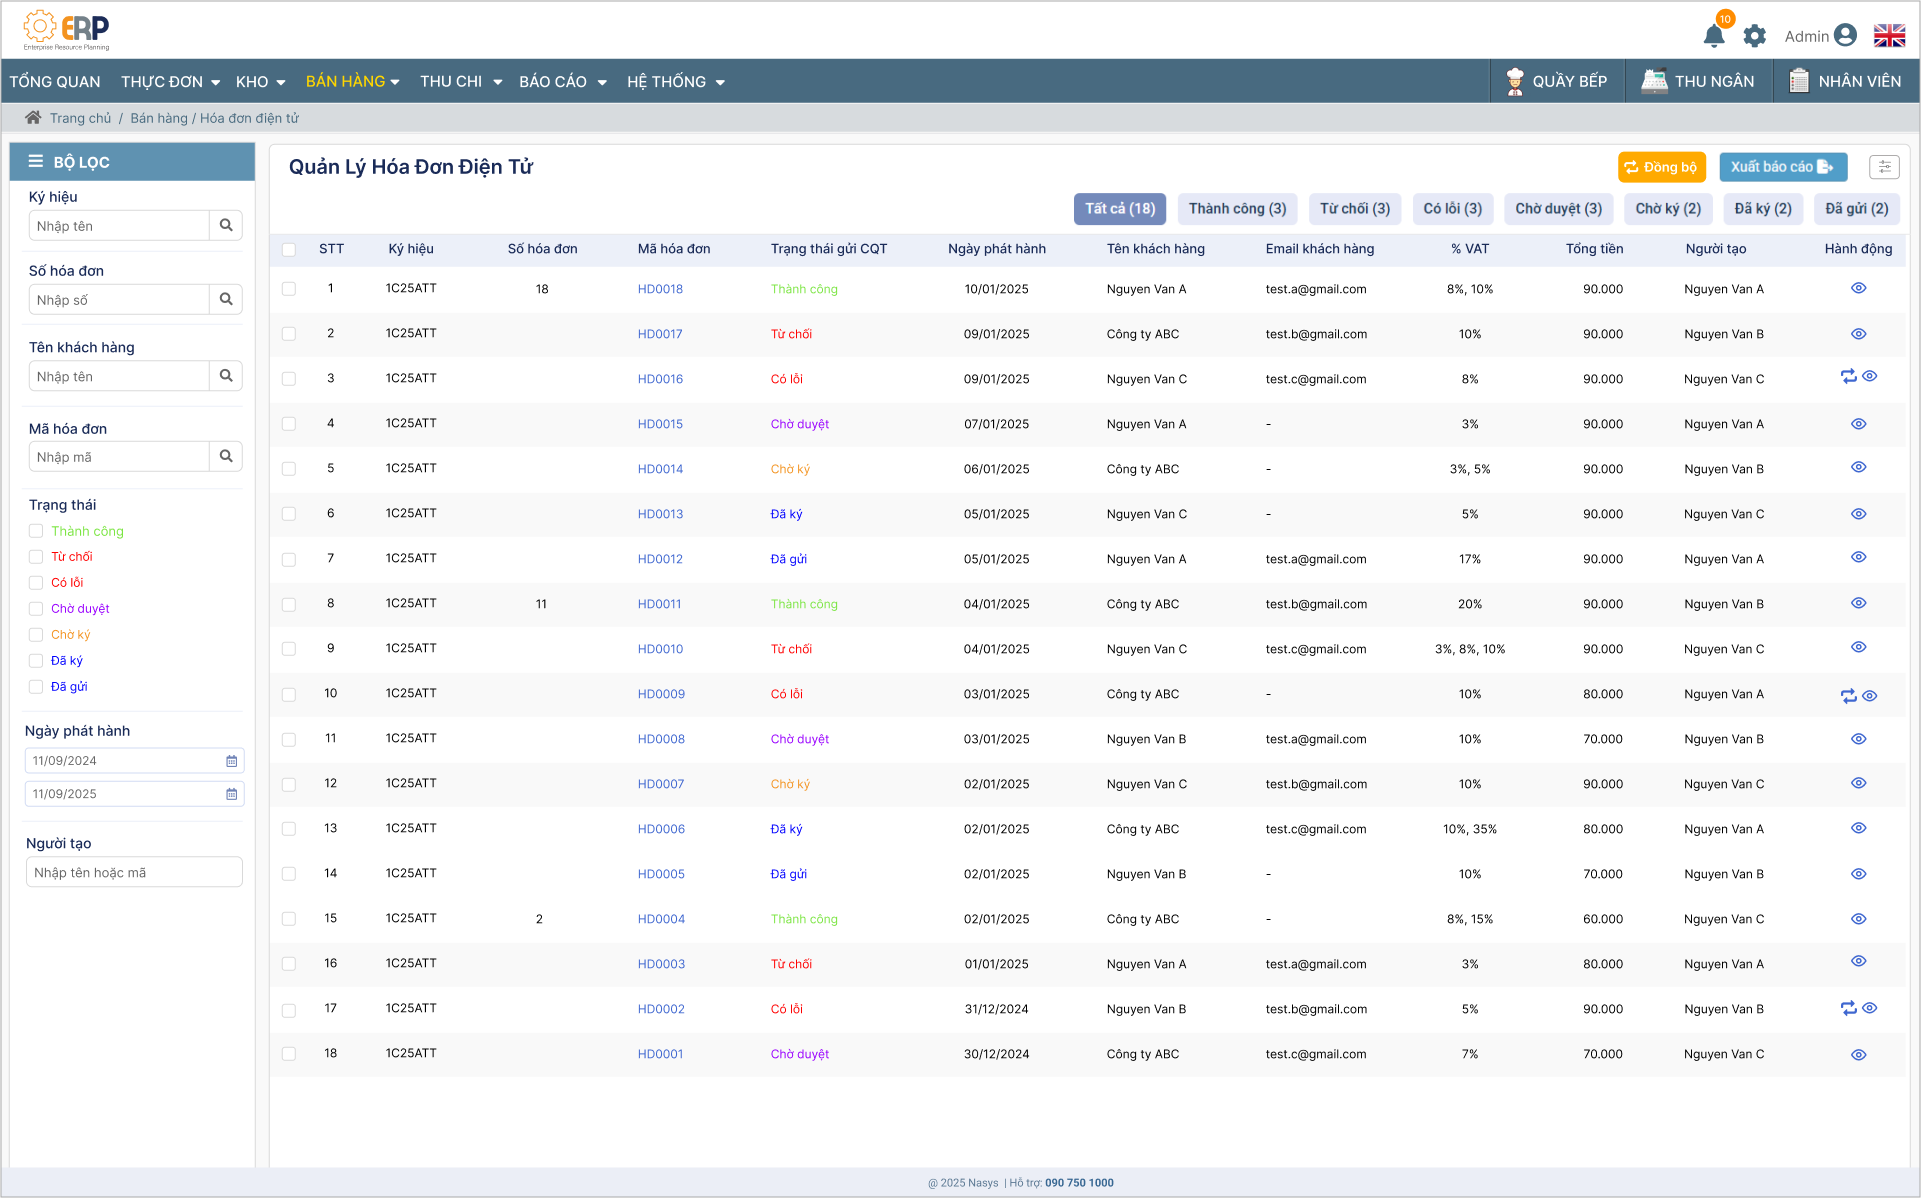Click search icon in Mã hóa đơn filter
Image resolution: width=1921 pixels, height=1198 pixels.
coord(226,456)
